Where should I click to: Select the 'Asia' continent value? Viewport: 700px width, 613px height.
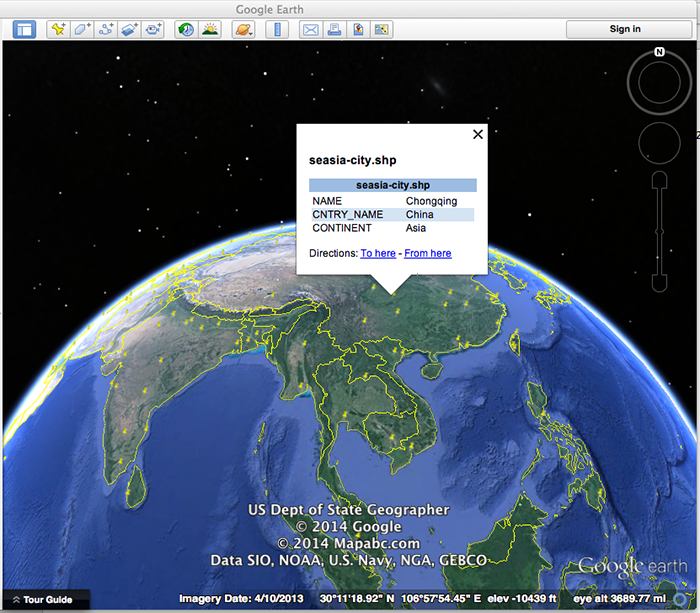click(416, 228)
